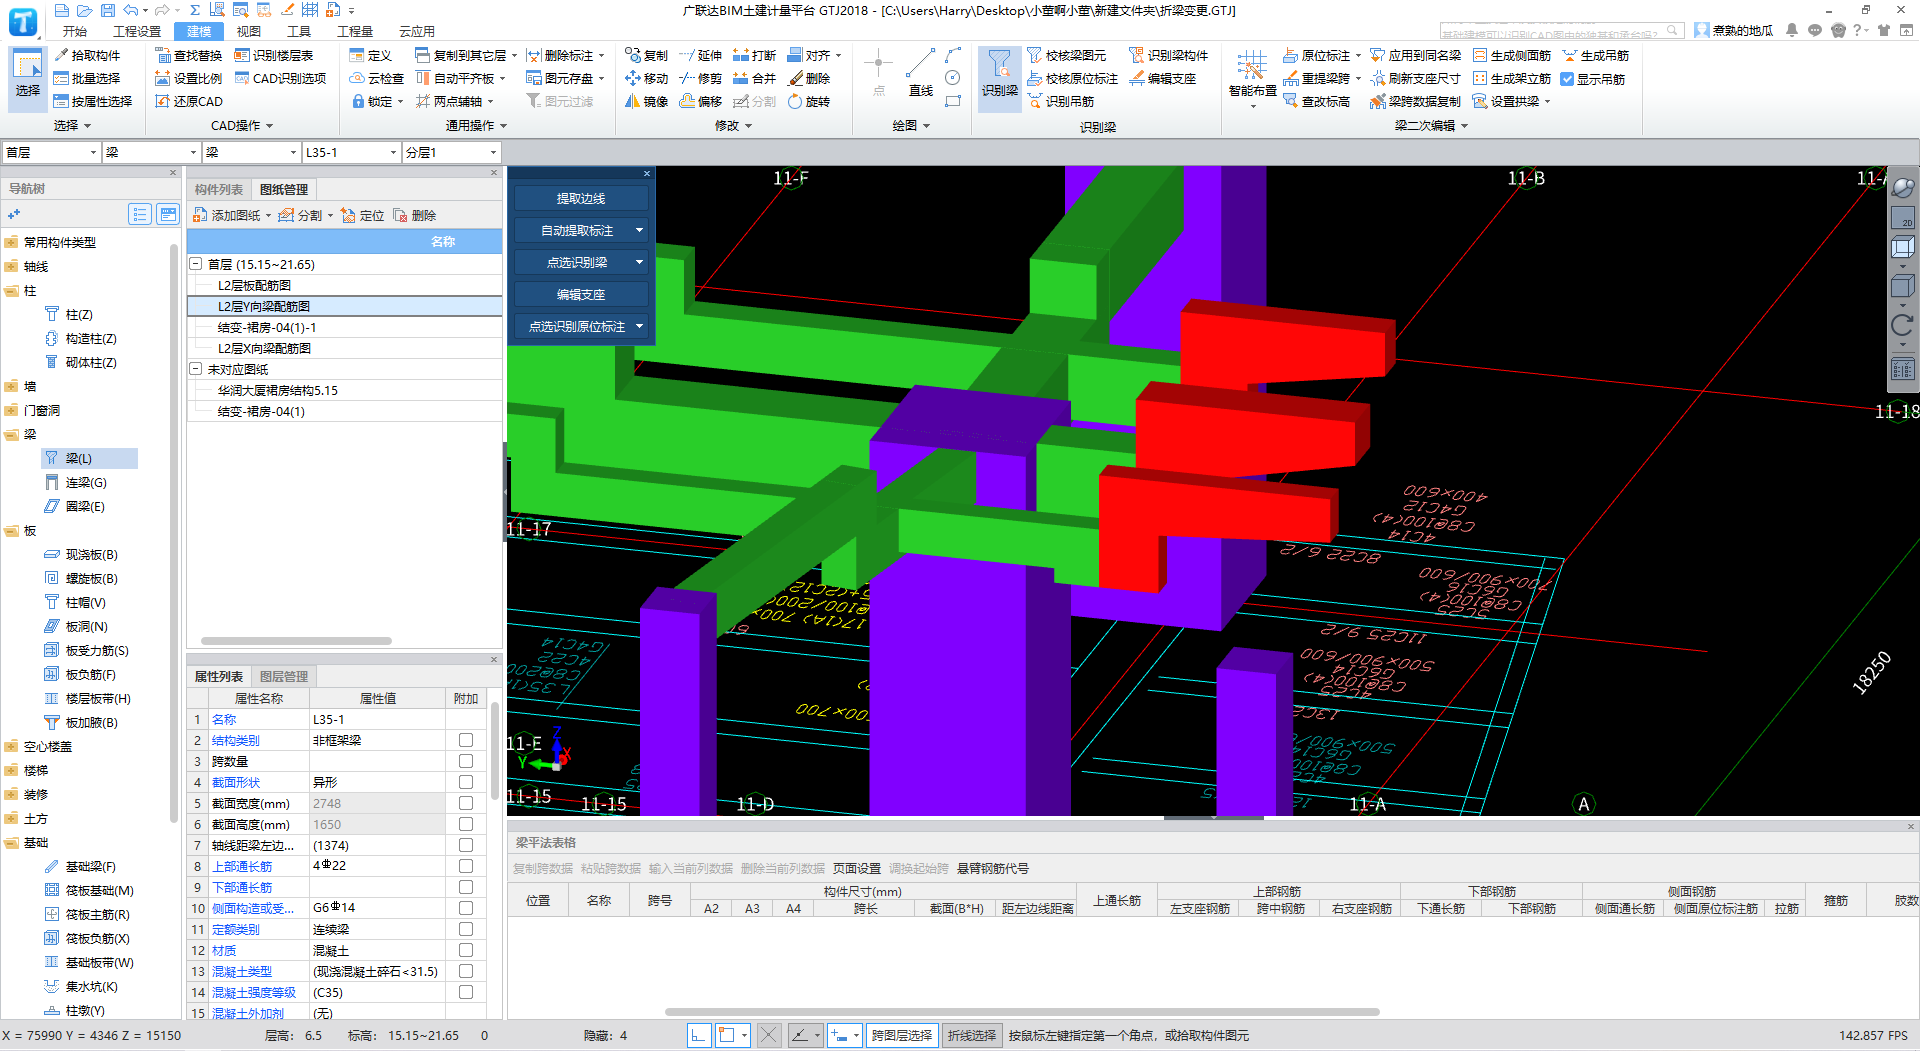This screenshot has height=1051, width=1920.
Task: Click the 打断 break tool
Action: tap(754, 55)
